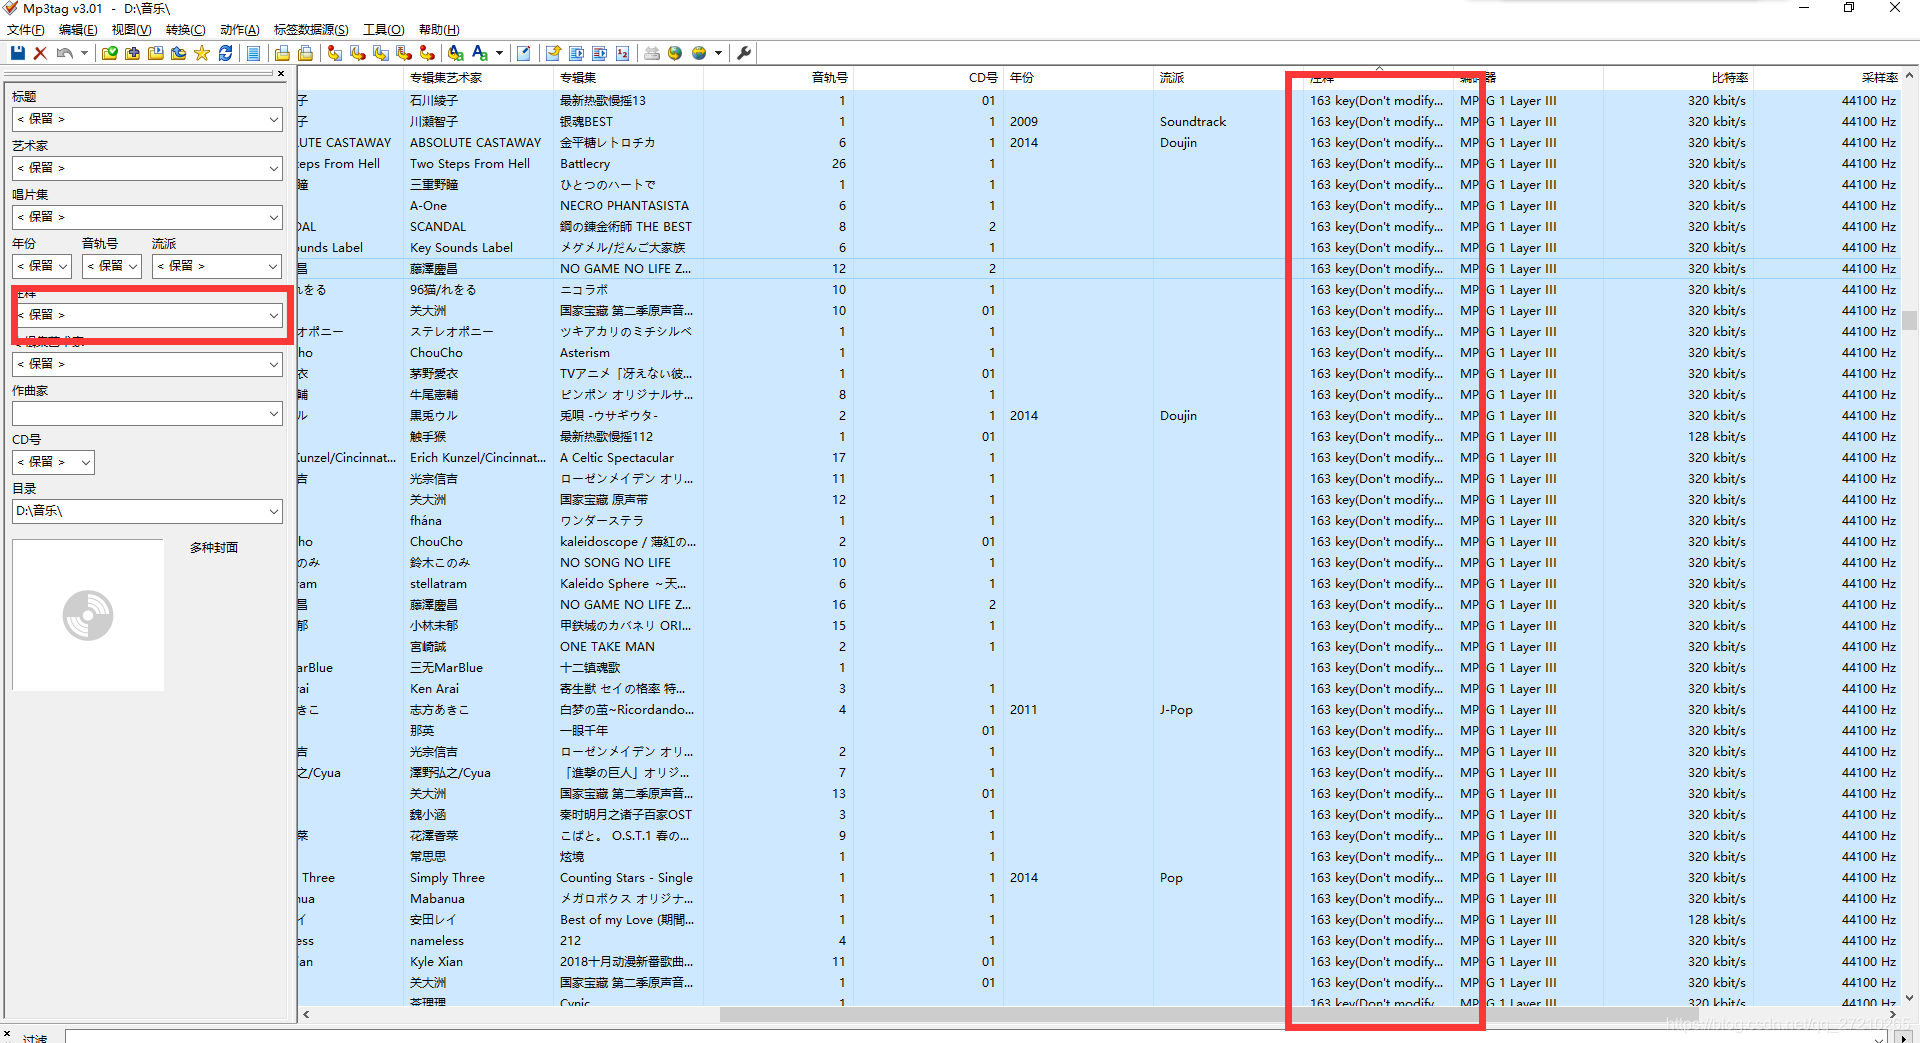Sort by the 音轨号 column header
The height and width of the screenshot is (1043, 1920).
pos(778,77)
